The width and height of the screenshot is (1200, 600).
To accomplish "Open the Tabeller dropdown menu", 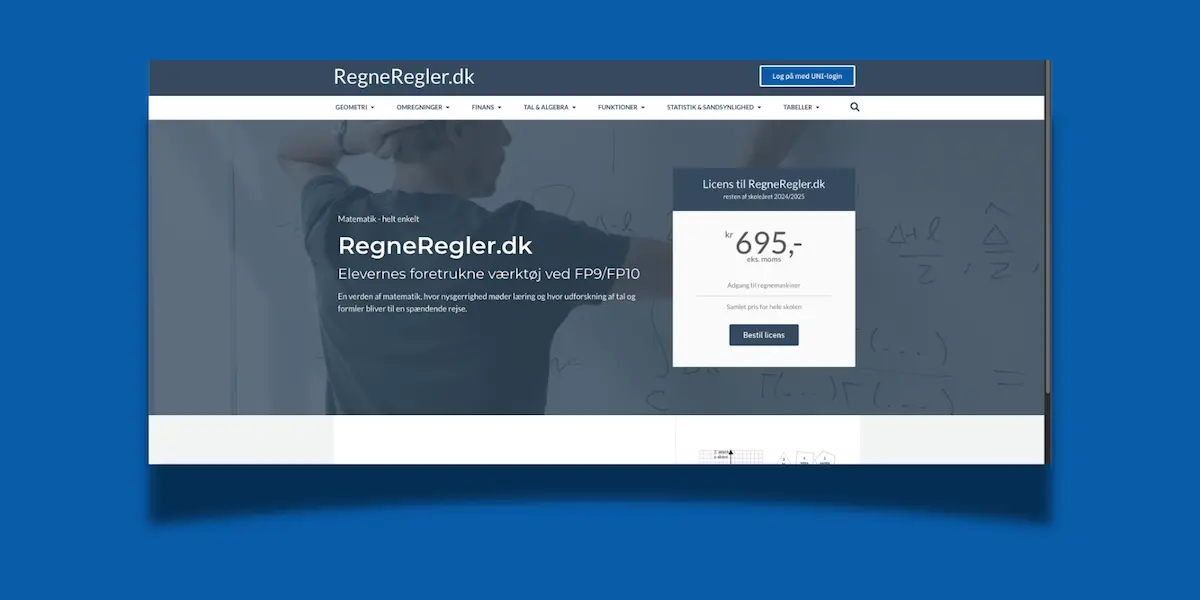I will click(x=801, y=107).
